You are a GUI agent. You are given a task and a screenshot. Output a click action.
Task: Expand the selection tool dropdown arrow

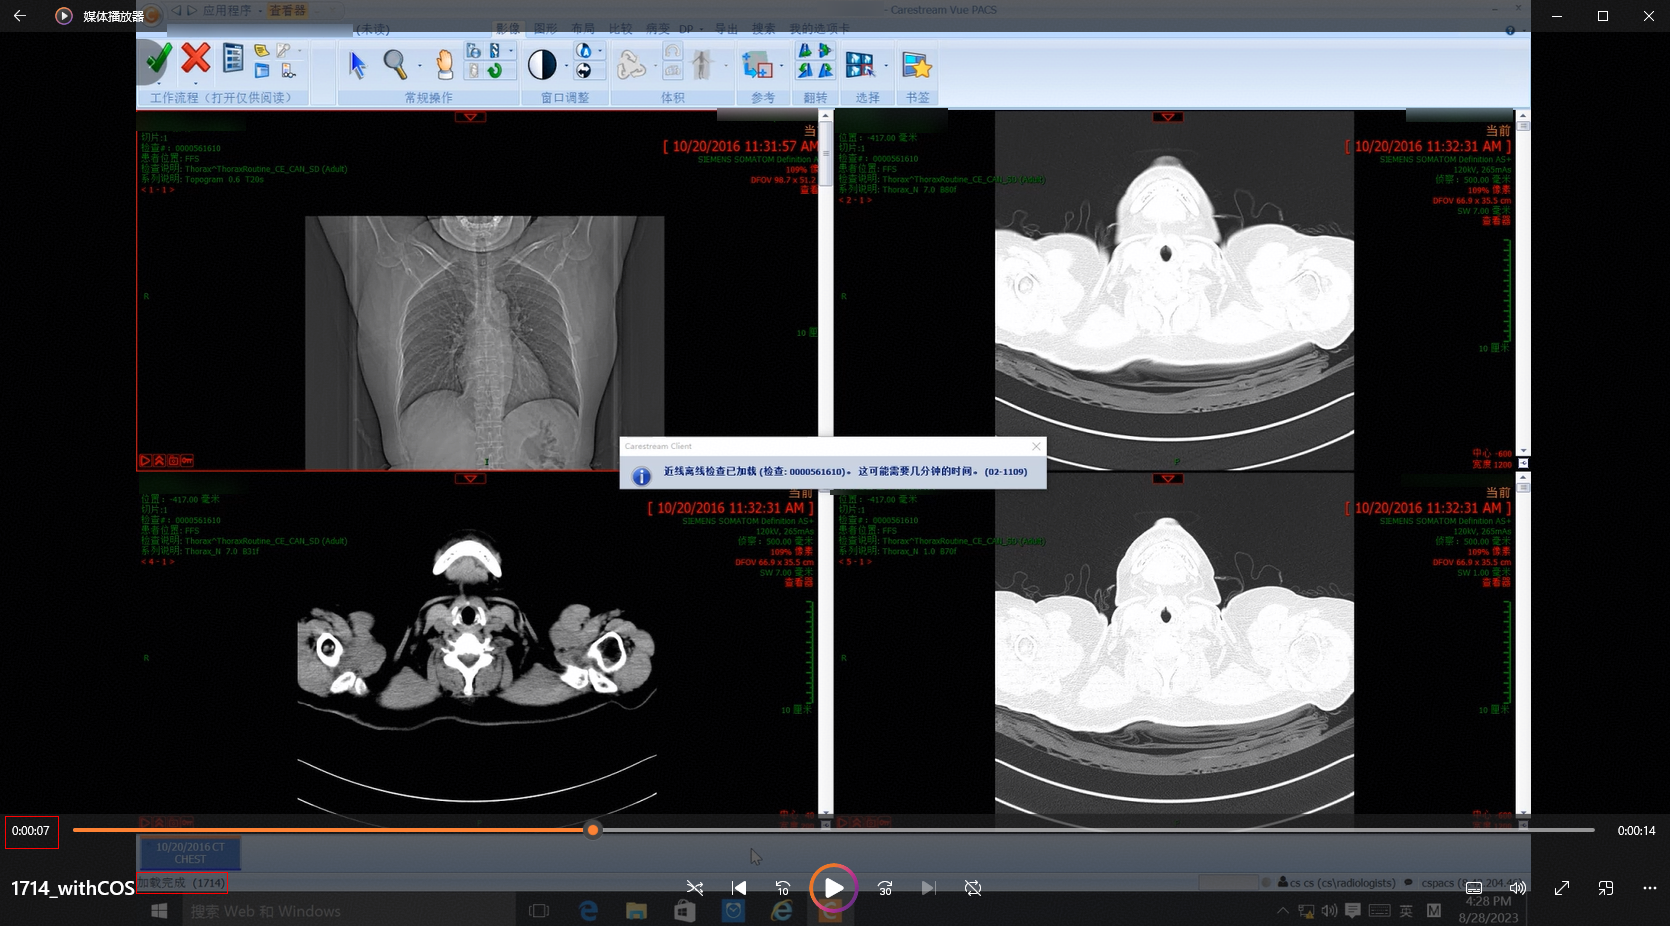(886, 67)
